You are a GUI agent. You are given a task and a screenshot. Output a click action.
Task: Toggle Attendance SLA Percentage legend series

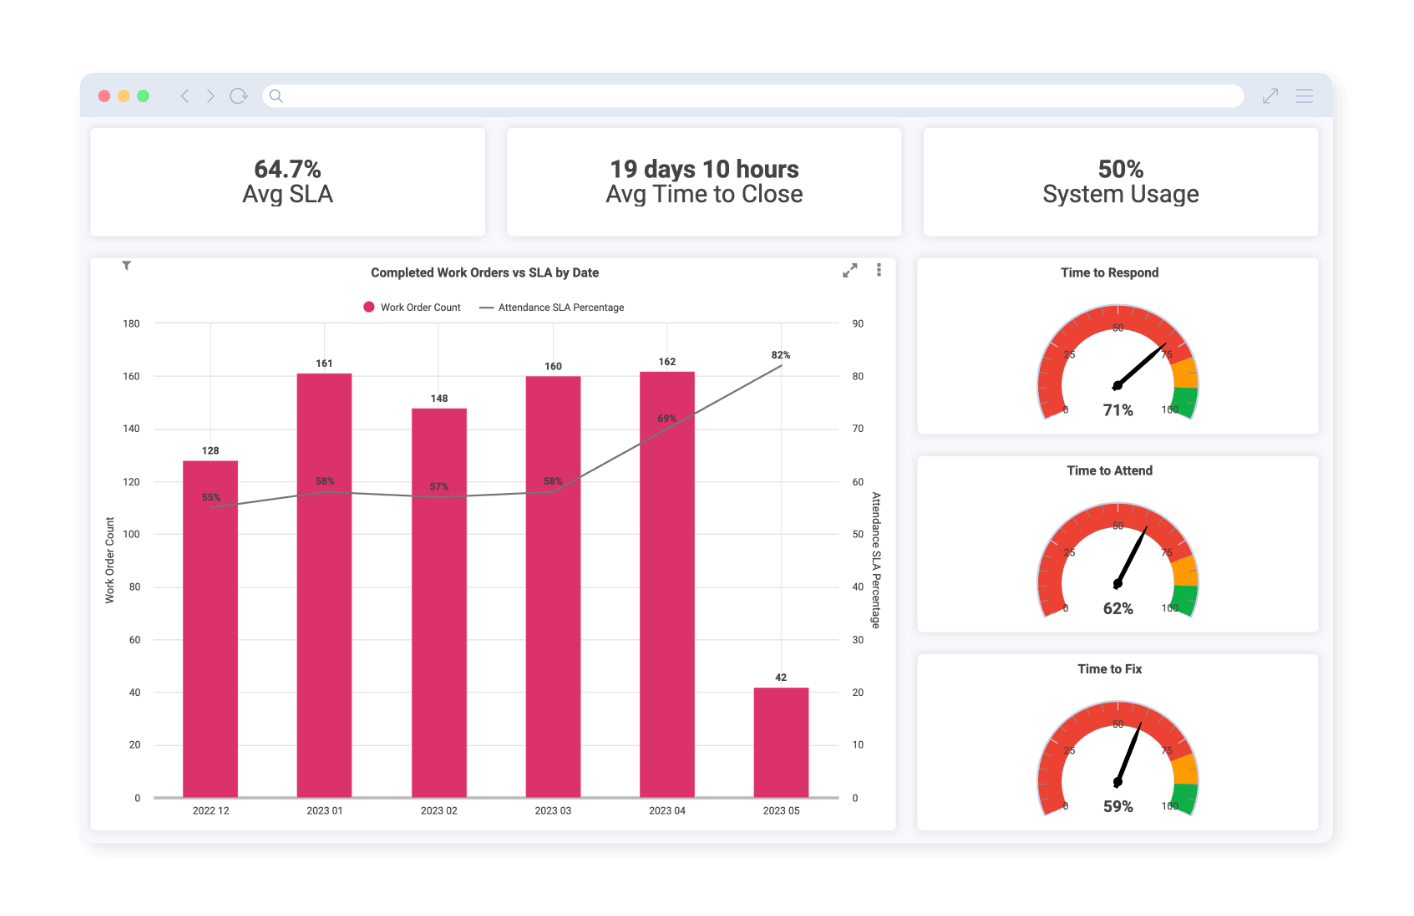coord(552,308)
